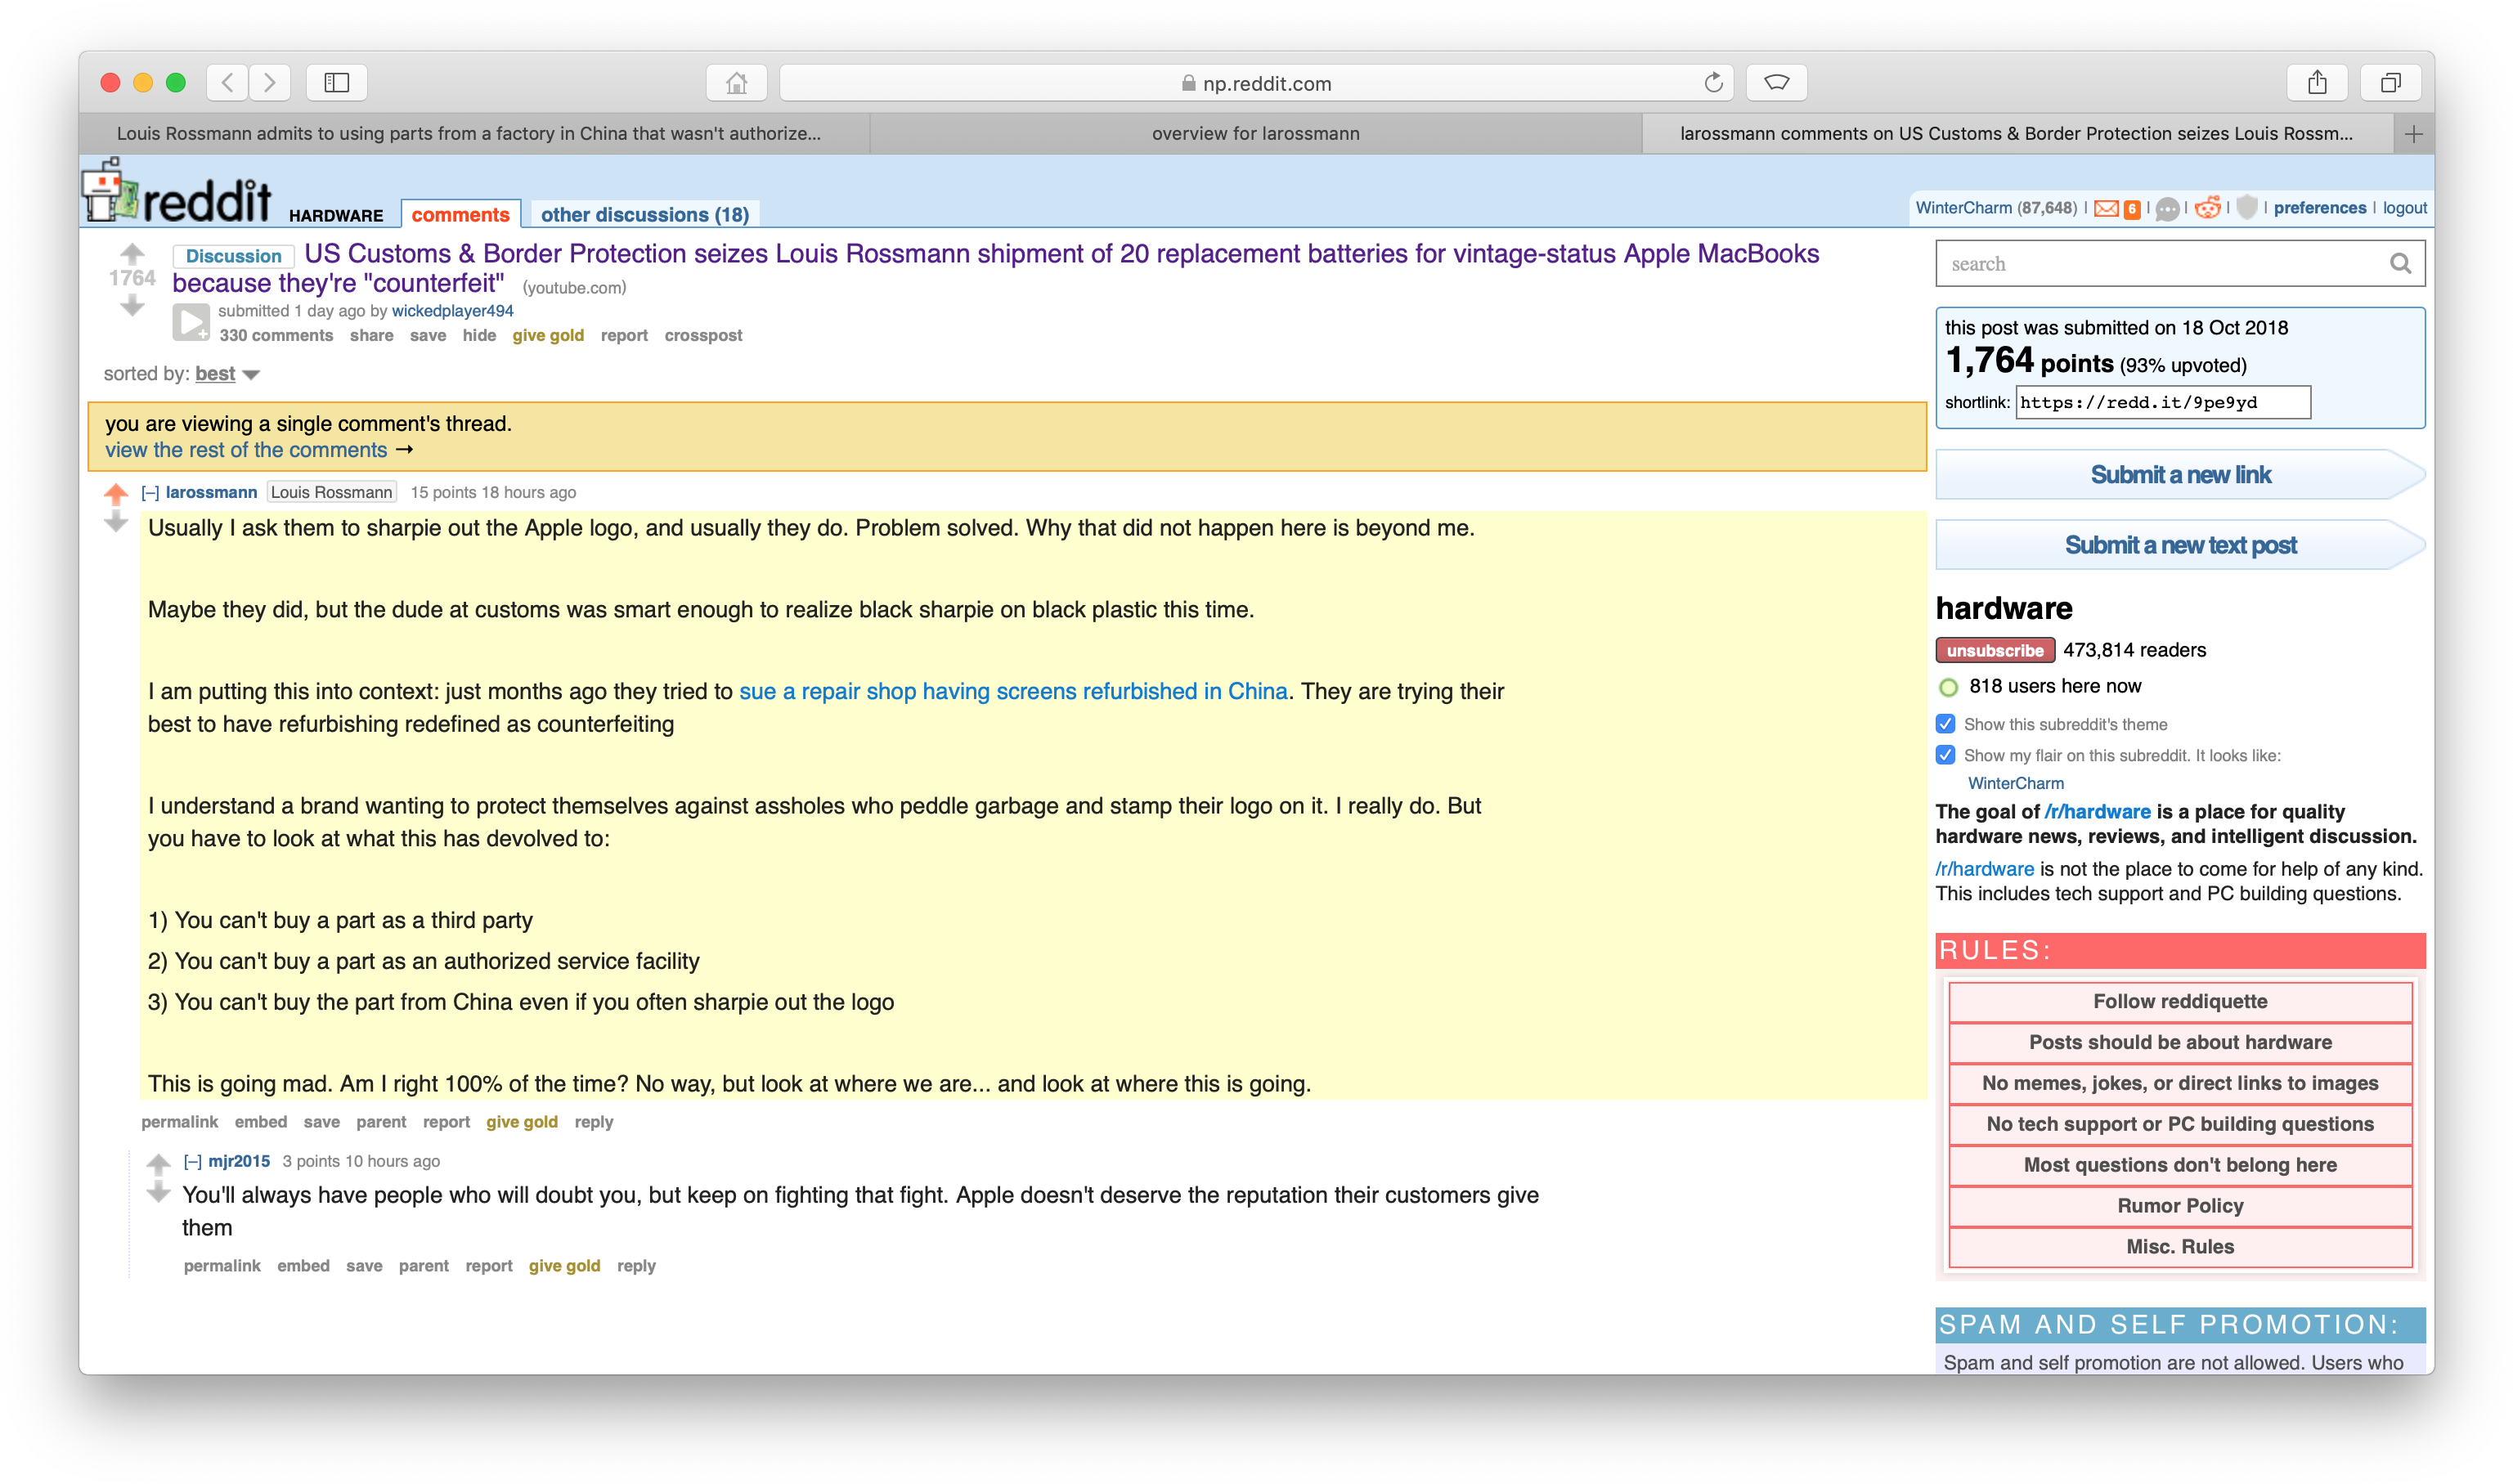Viewport: 2513px width, 1484px height.
Task: Go forward with Safari forward arrow
Action: click(x=270, y=83)
